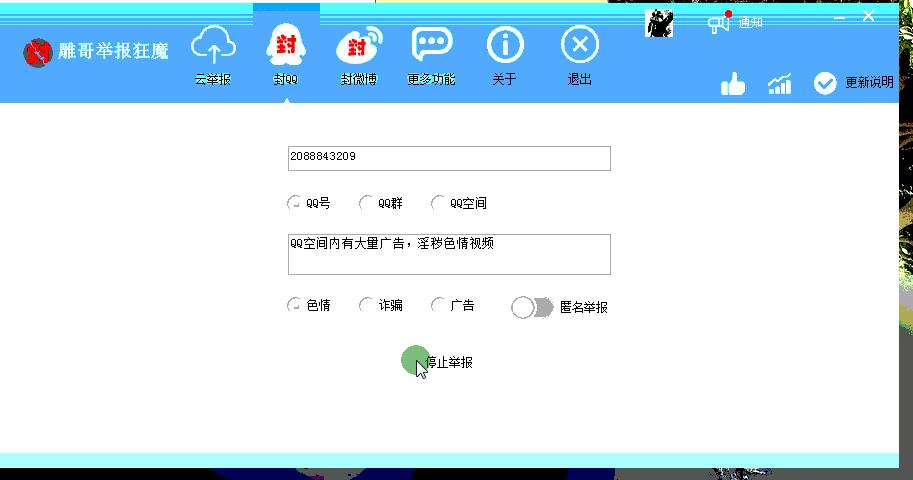Click the user avatar thumbnail
The width and height of the screenshot is (913, 480).
click(659, 23)
